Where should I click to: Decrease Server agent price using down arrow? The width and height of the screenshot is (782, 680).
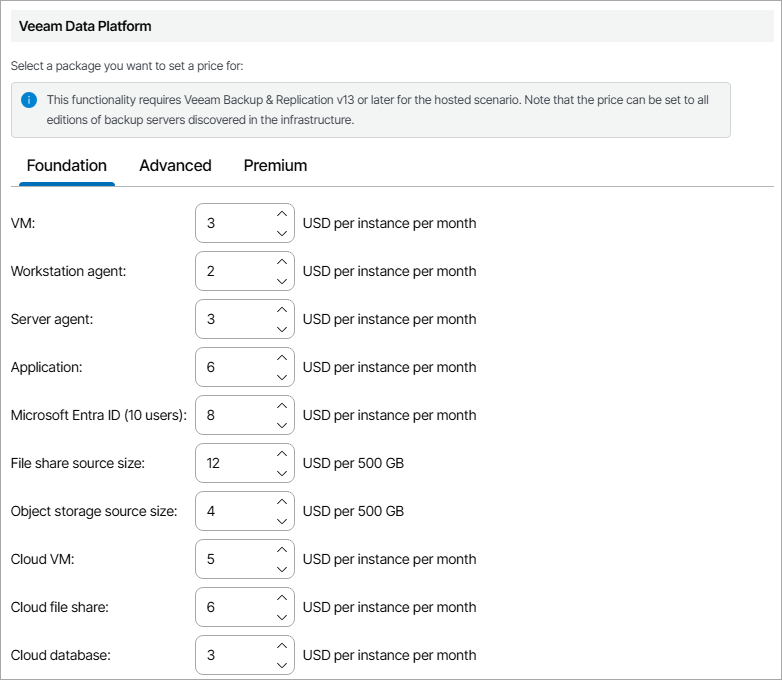pos(281,330)
